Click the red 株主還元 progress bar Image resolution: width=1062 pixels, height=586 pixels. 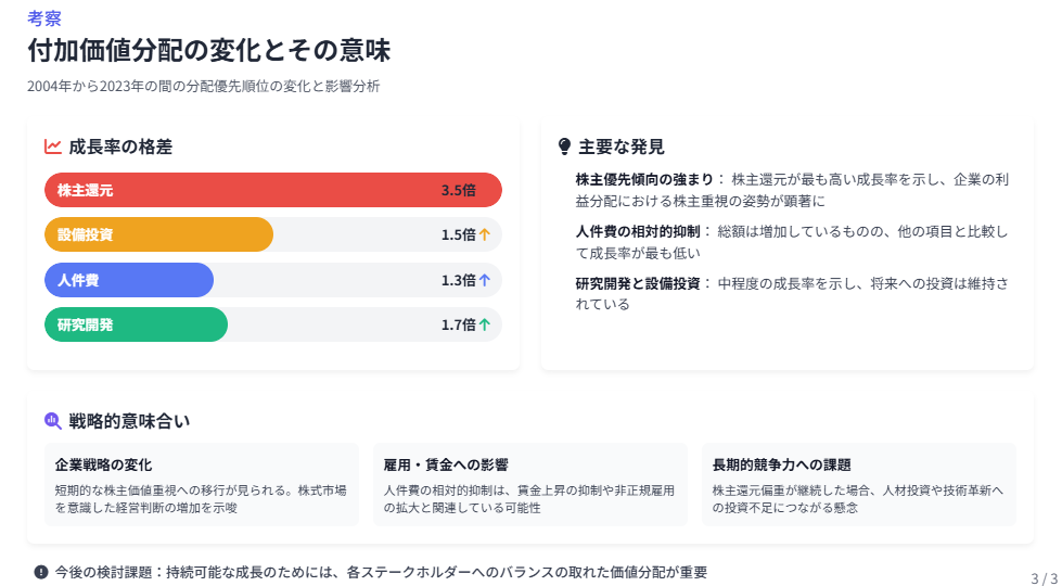point(273,190)
